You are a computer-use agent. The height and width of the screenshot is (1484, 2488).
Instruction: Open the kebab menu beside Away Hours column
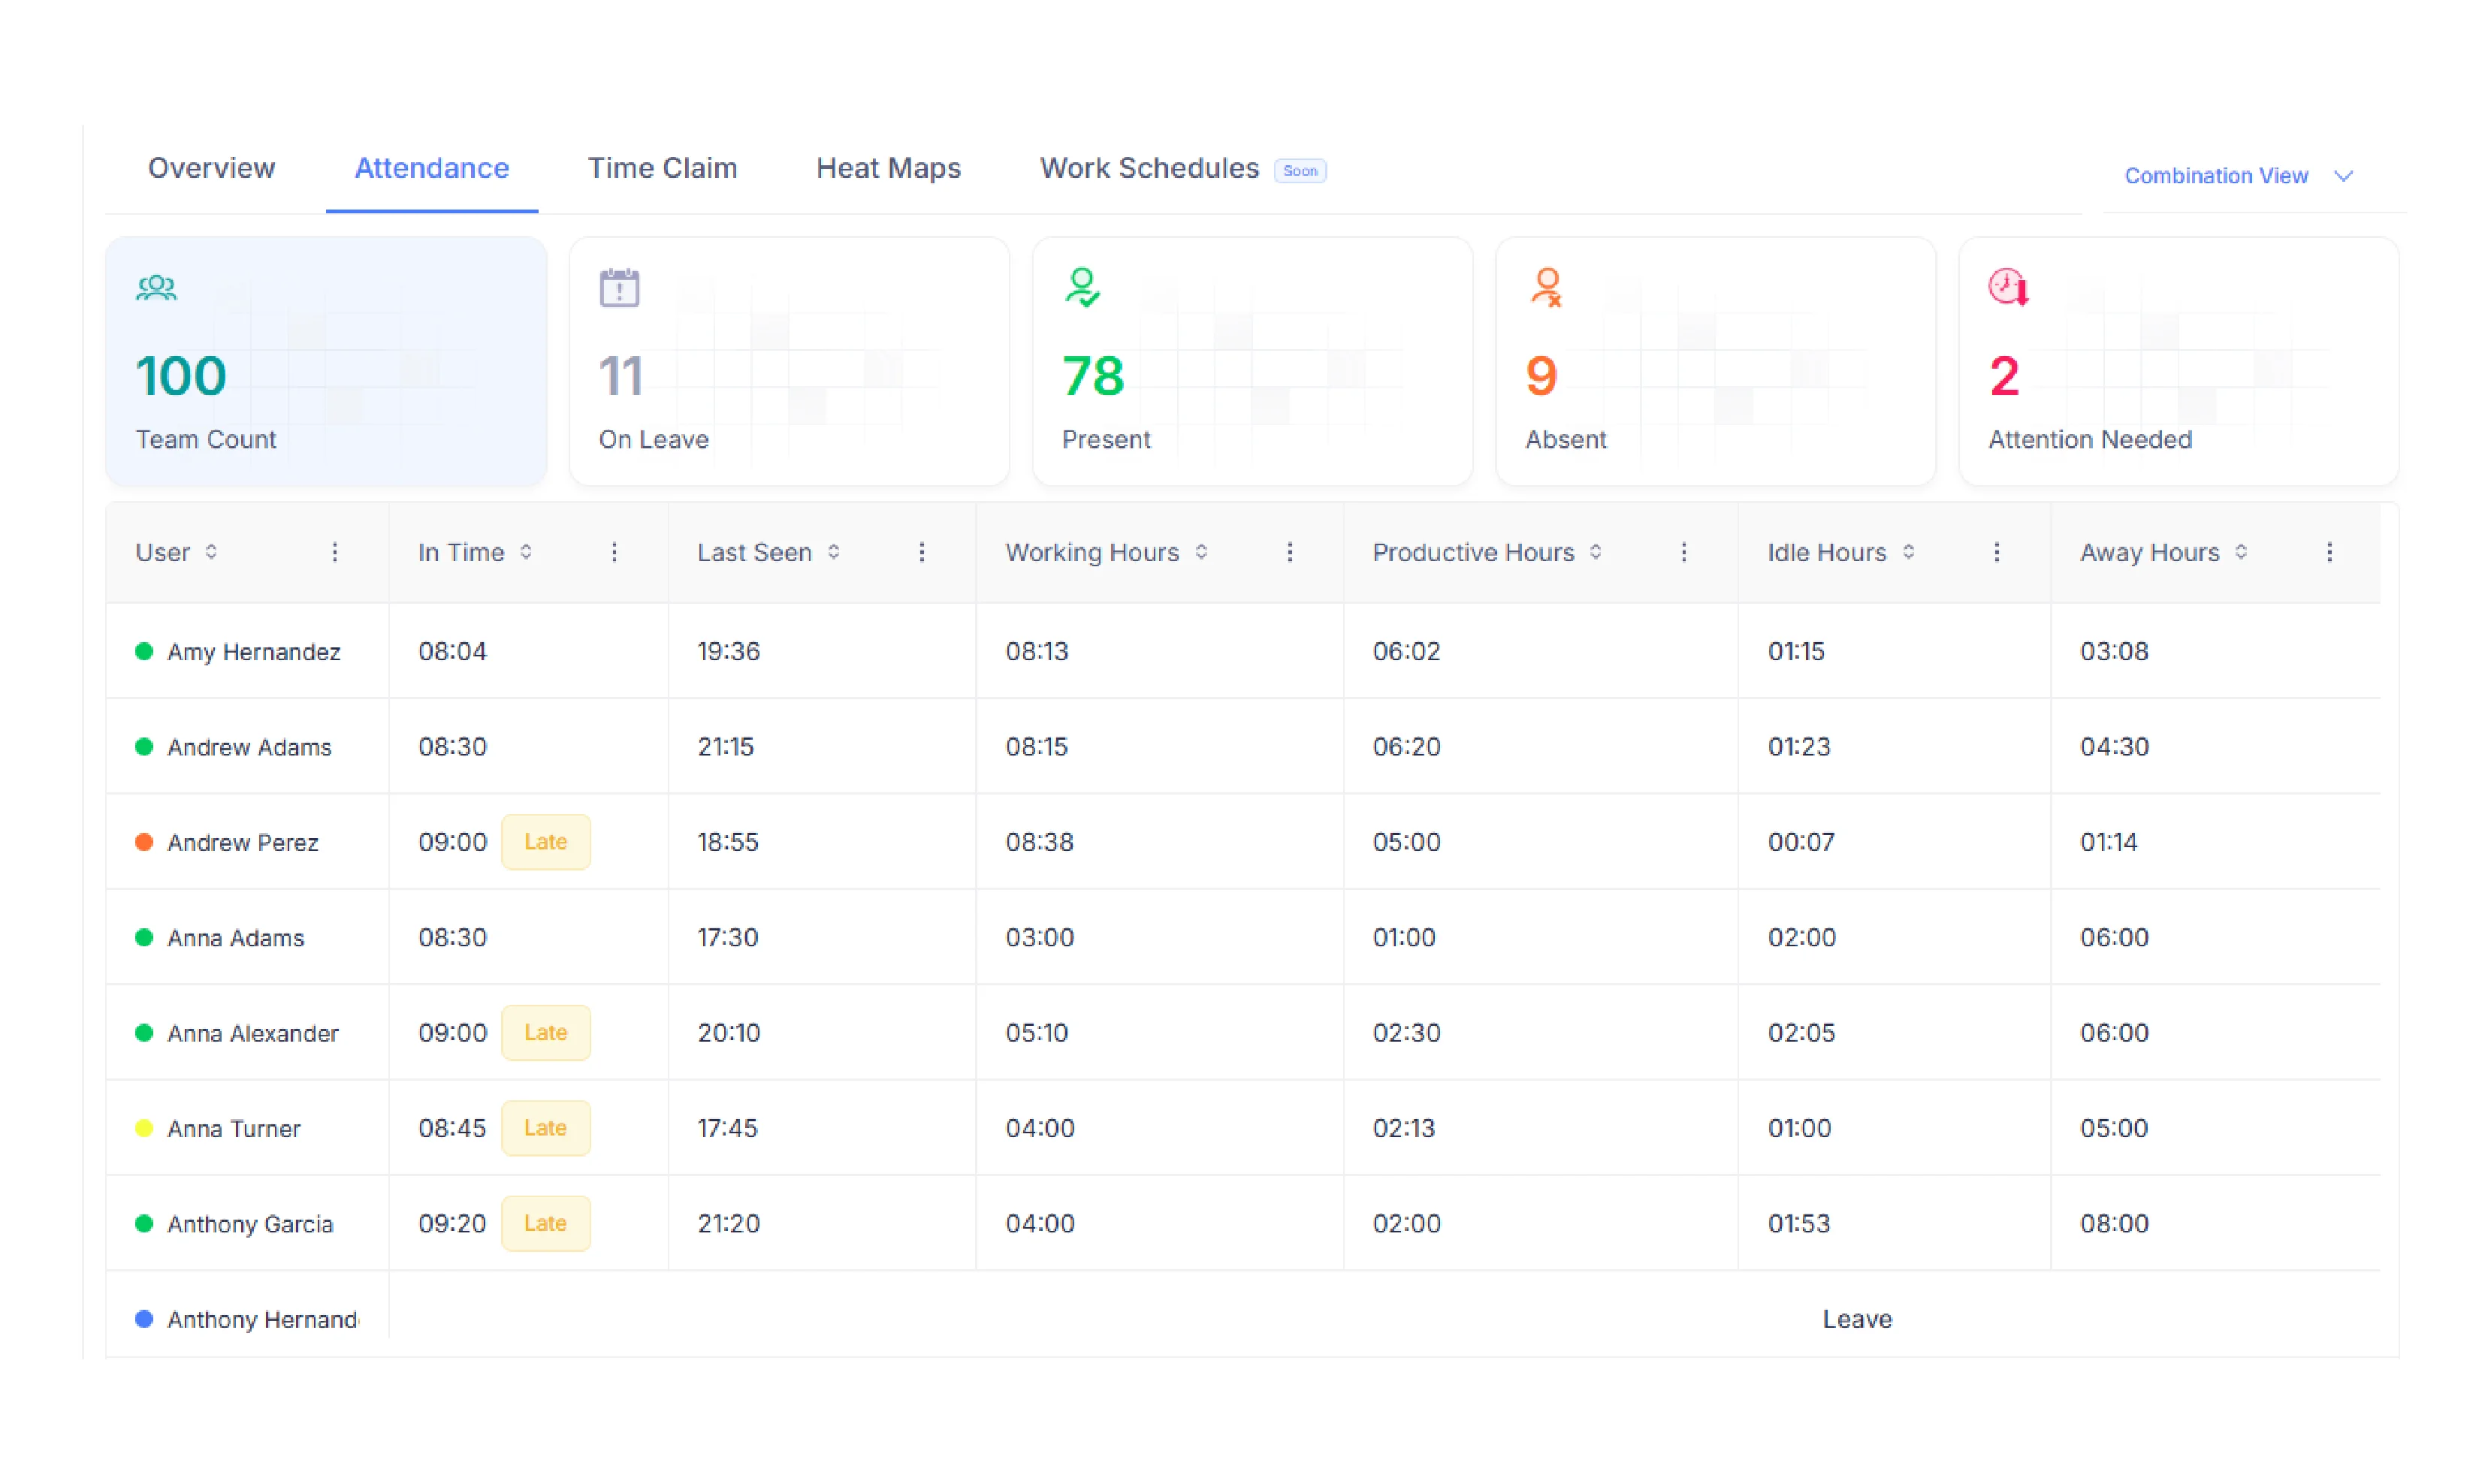[2330, 552]
